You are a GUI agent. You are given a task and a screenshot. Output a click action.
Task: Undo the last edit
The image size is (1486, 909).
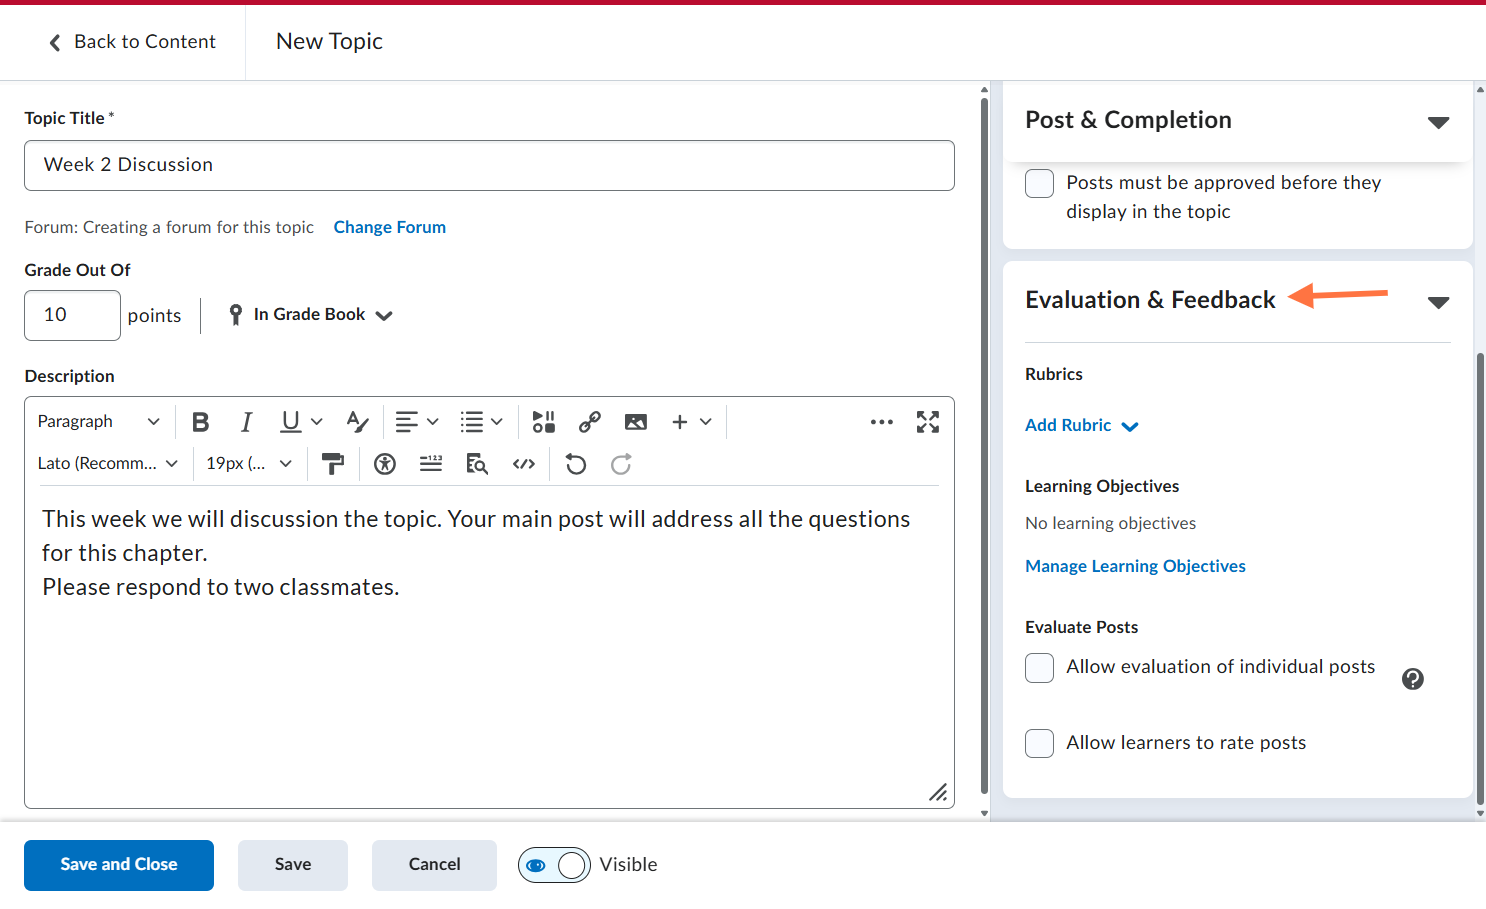pos(575,464)
